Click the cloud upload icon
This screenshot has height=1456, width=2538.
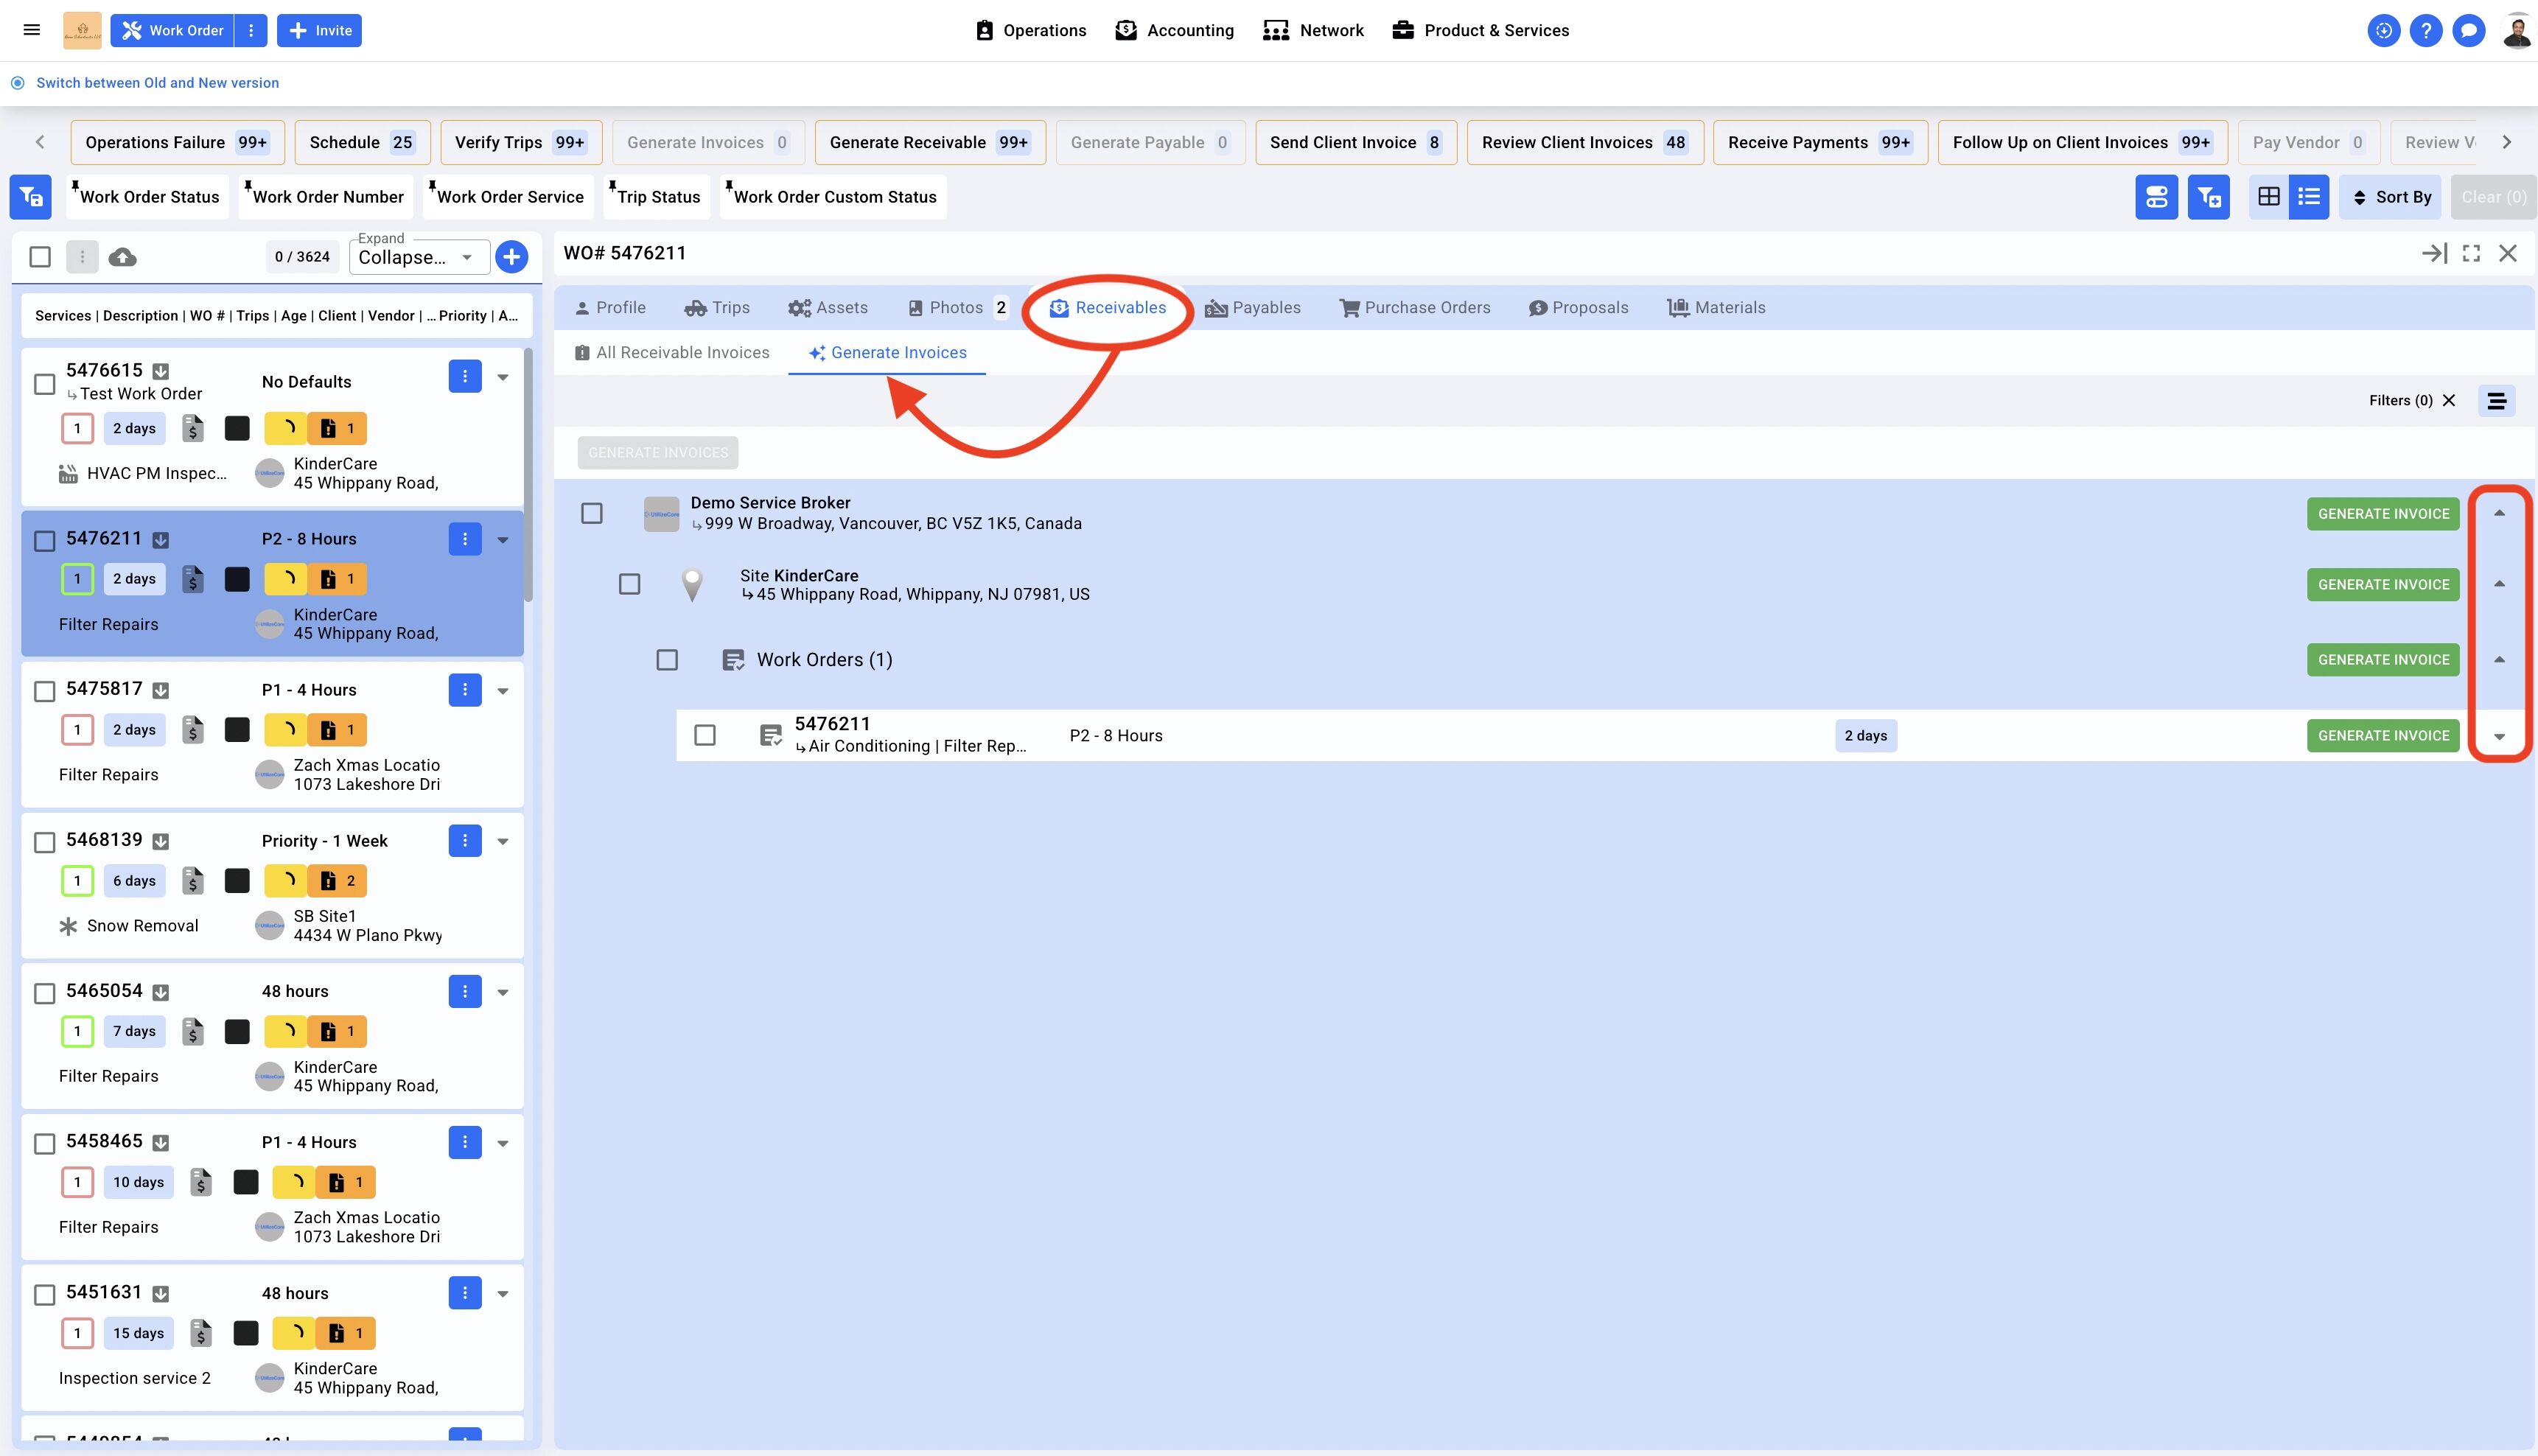(122, 257)
